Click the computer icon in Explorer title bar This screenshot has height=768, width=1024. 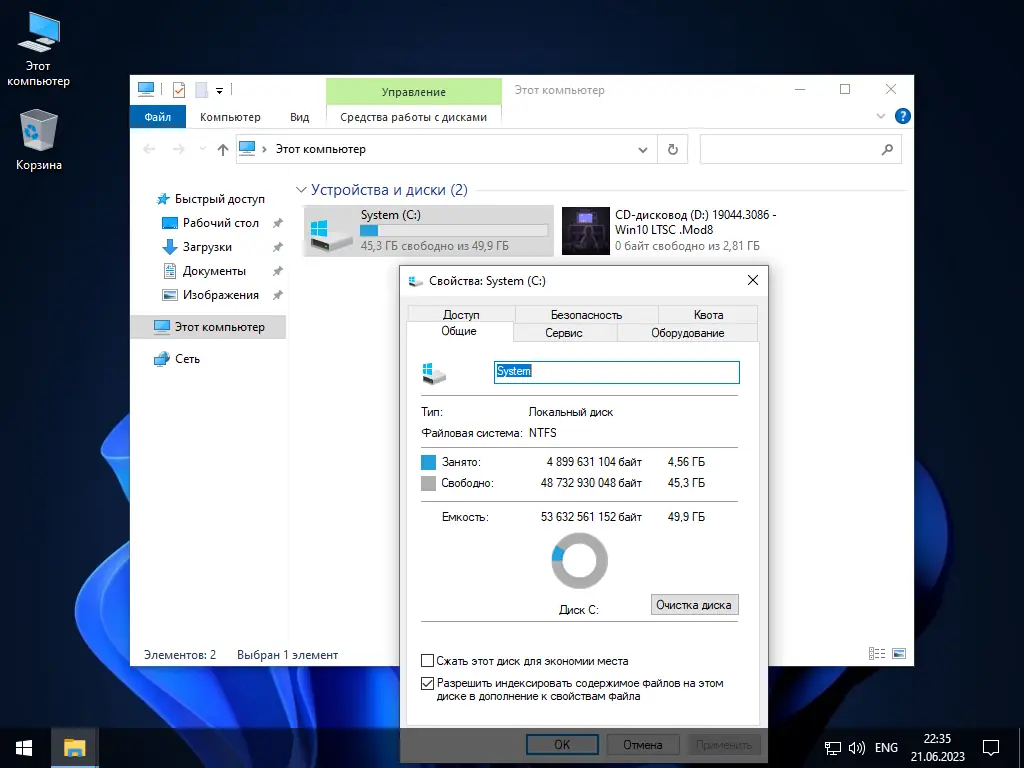pyautogui.click(x=146, y=89)
